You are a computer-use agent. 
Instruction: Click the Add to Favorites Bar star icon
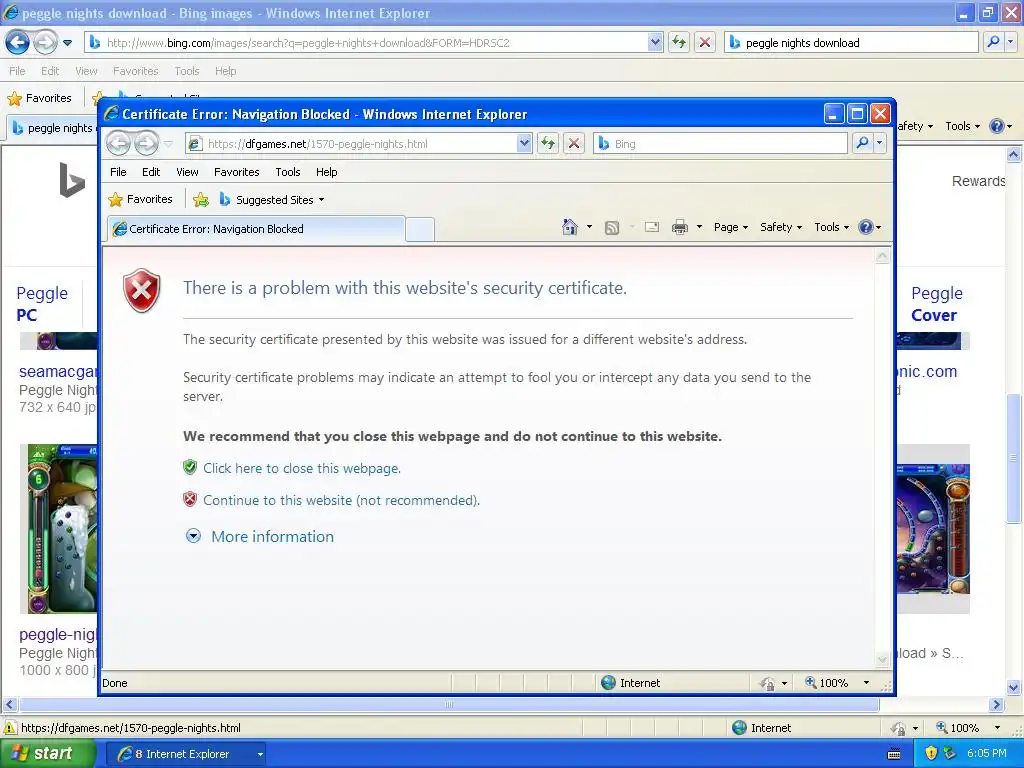point(201,200)
